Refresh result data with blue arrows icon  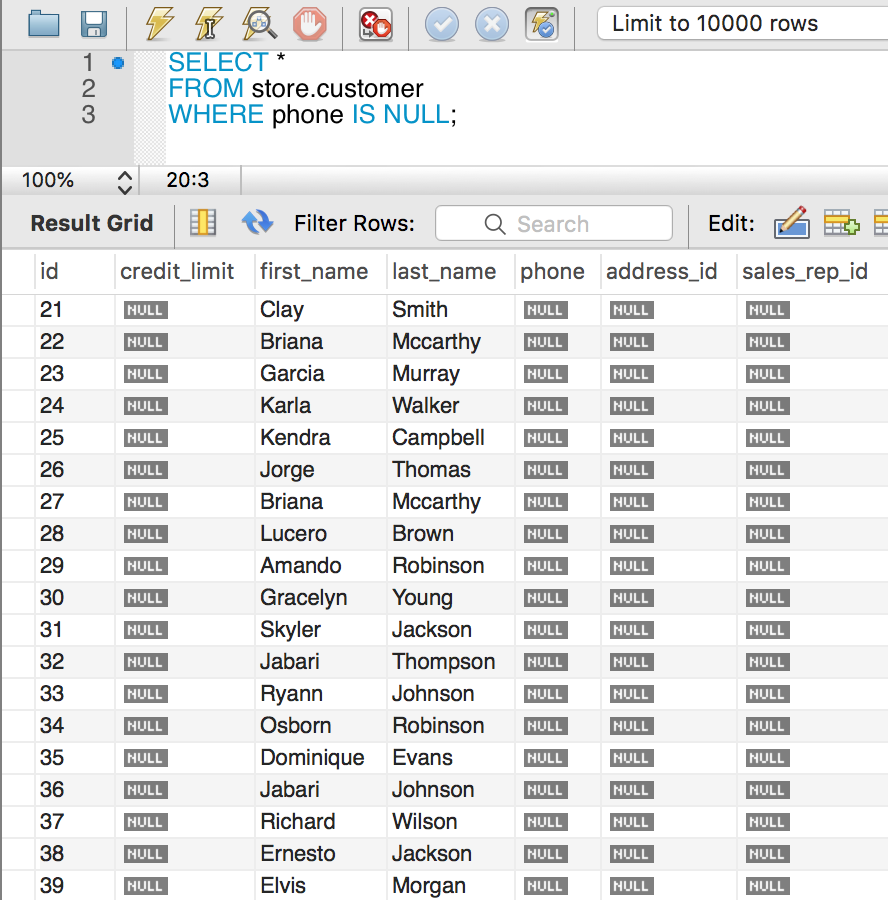[257, 223]
